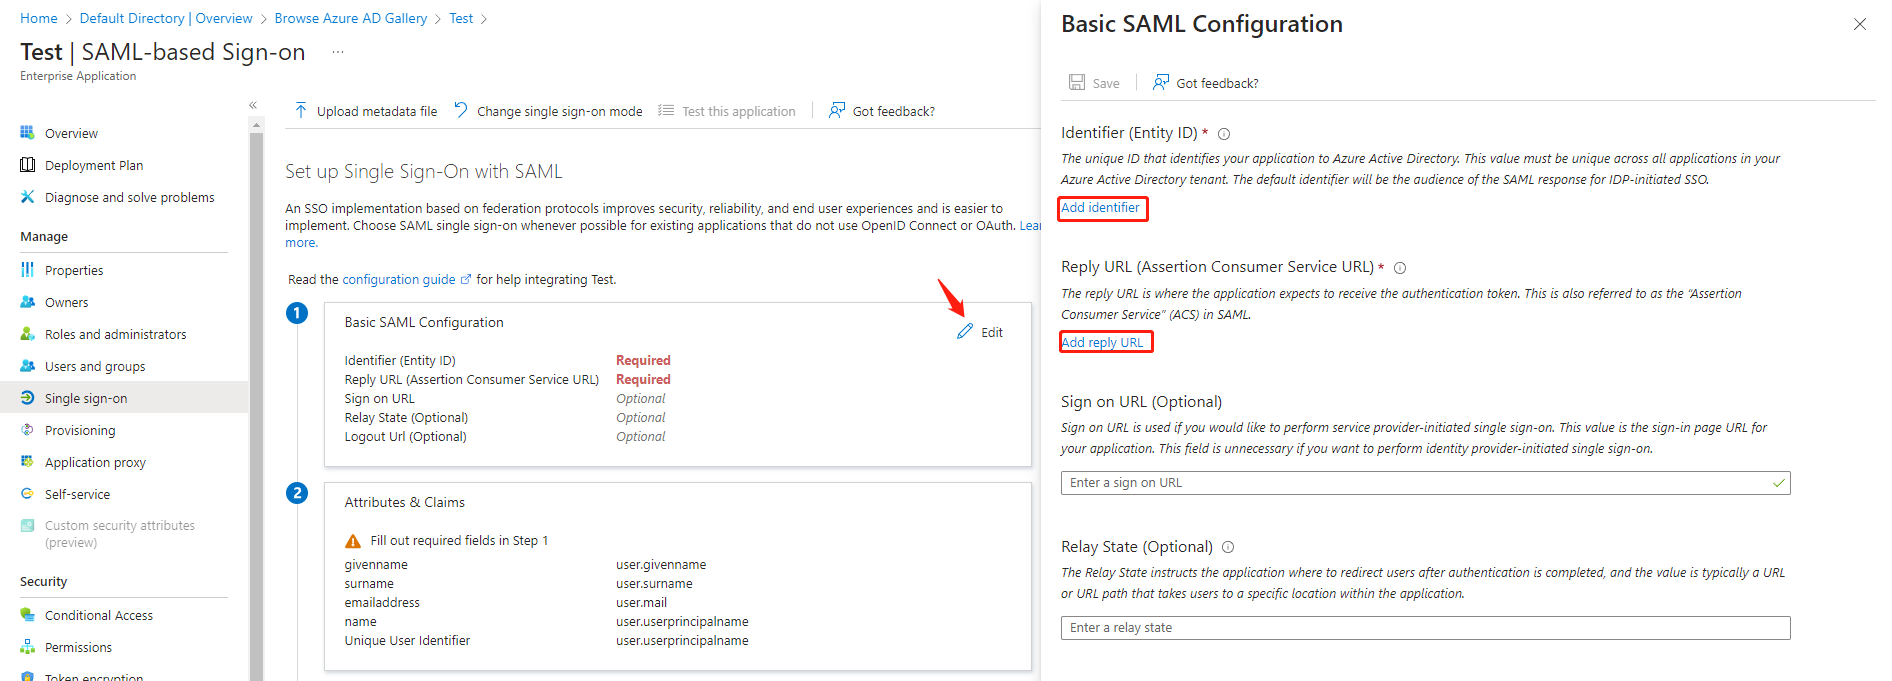The height and width of the screenshot is (681, 1892).
Task: Open Got feedback? using its chat icon
Action: (836, 110)
